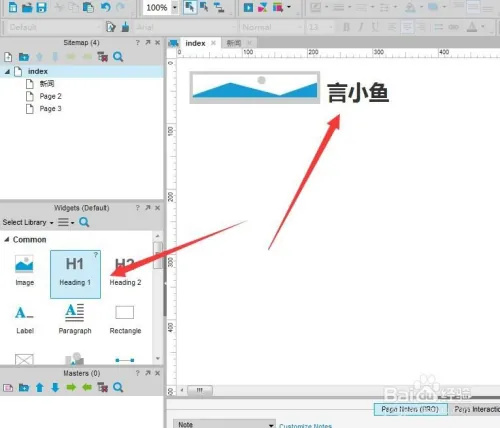Search pages in the Sitemap panel

[x=118, y=57]
